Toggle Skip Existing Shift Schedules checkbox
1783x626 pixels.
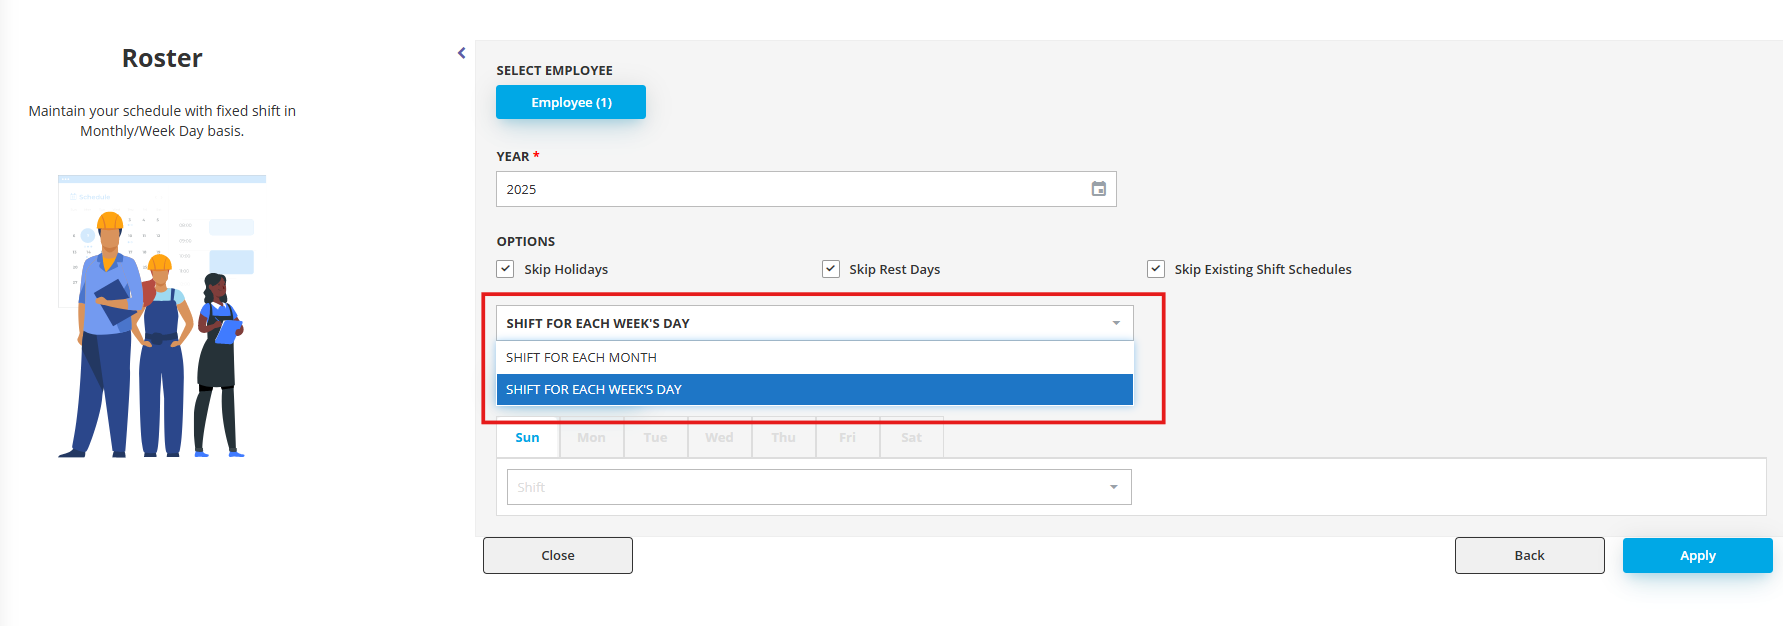coord(1156,269)
